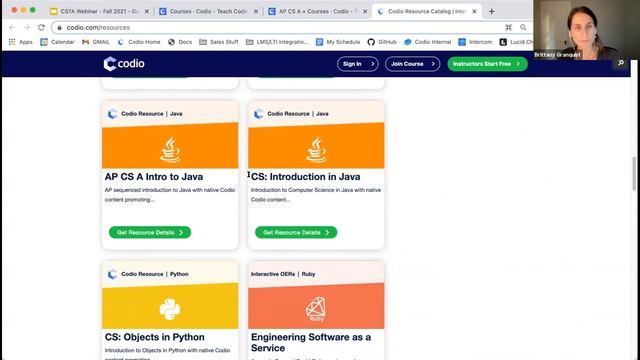Open the LMS/LTI Integration bookmark folder
The width and height of the screenshot is (640, 360).
277,42
